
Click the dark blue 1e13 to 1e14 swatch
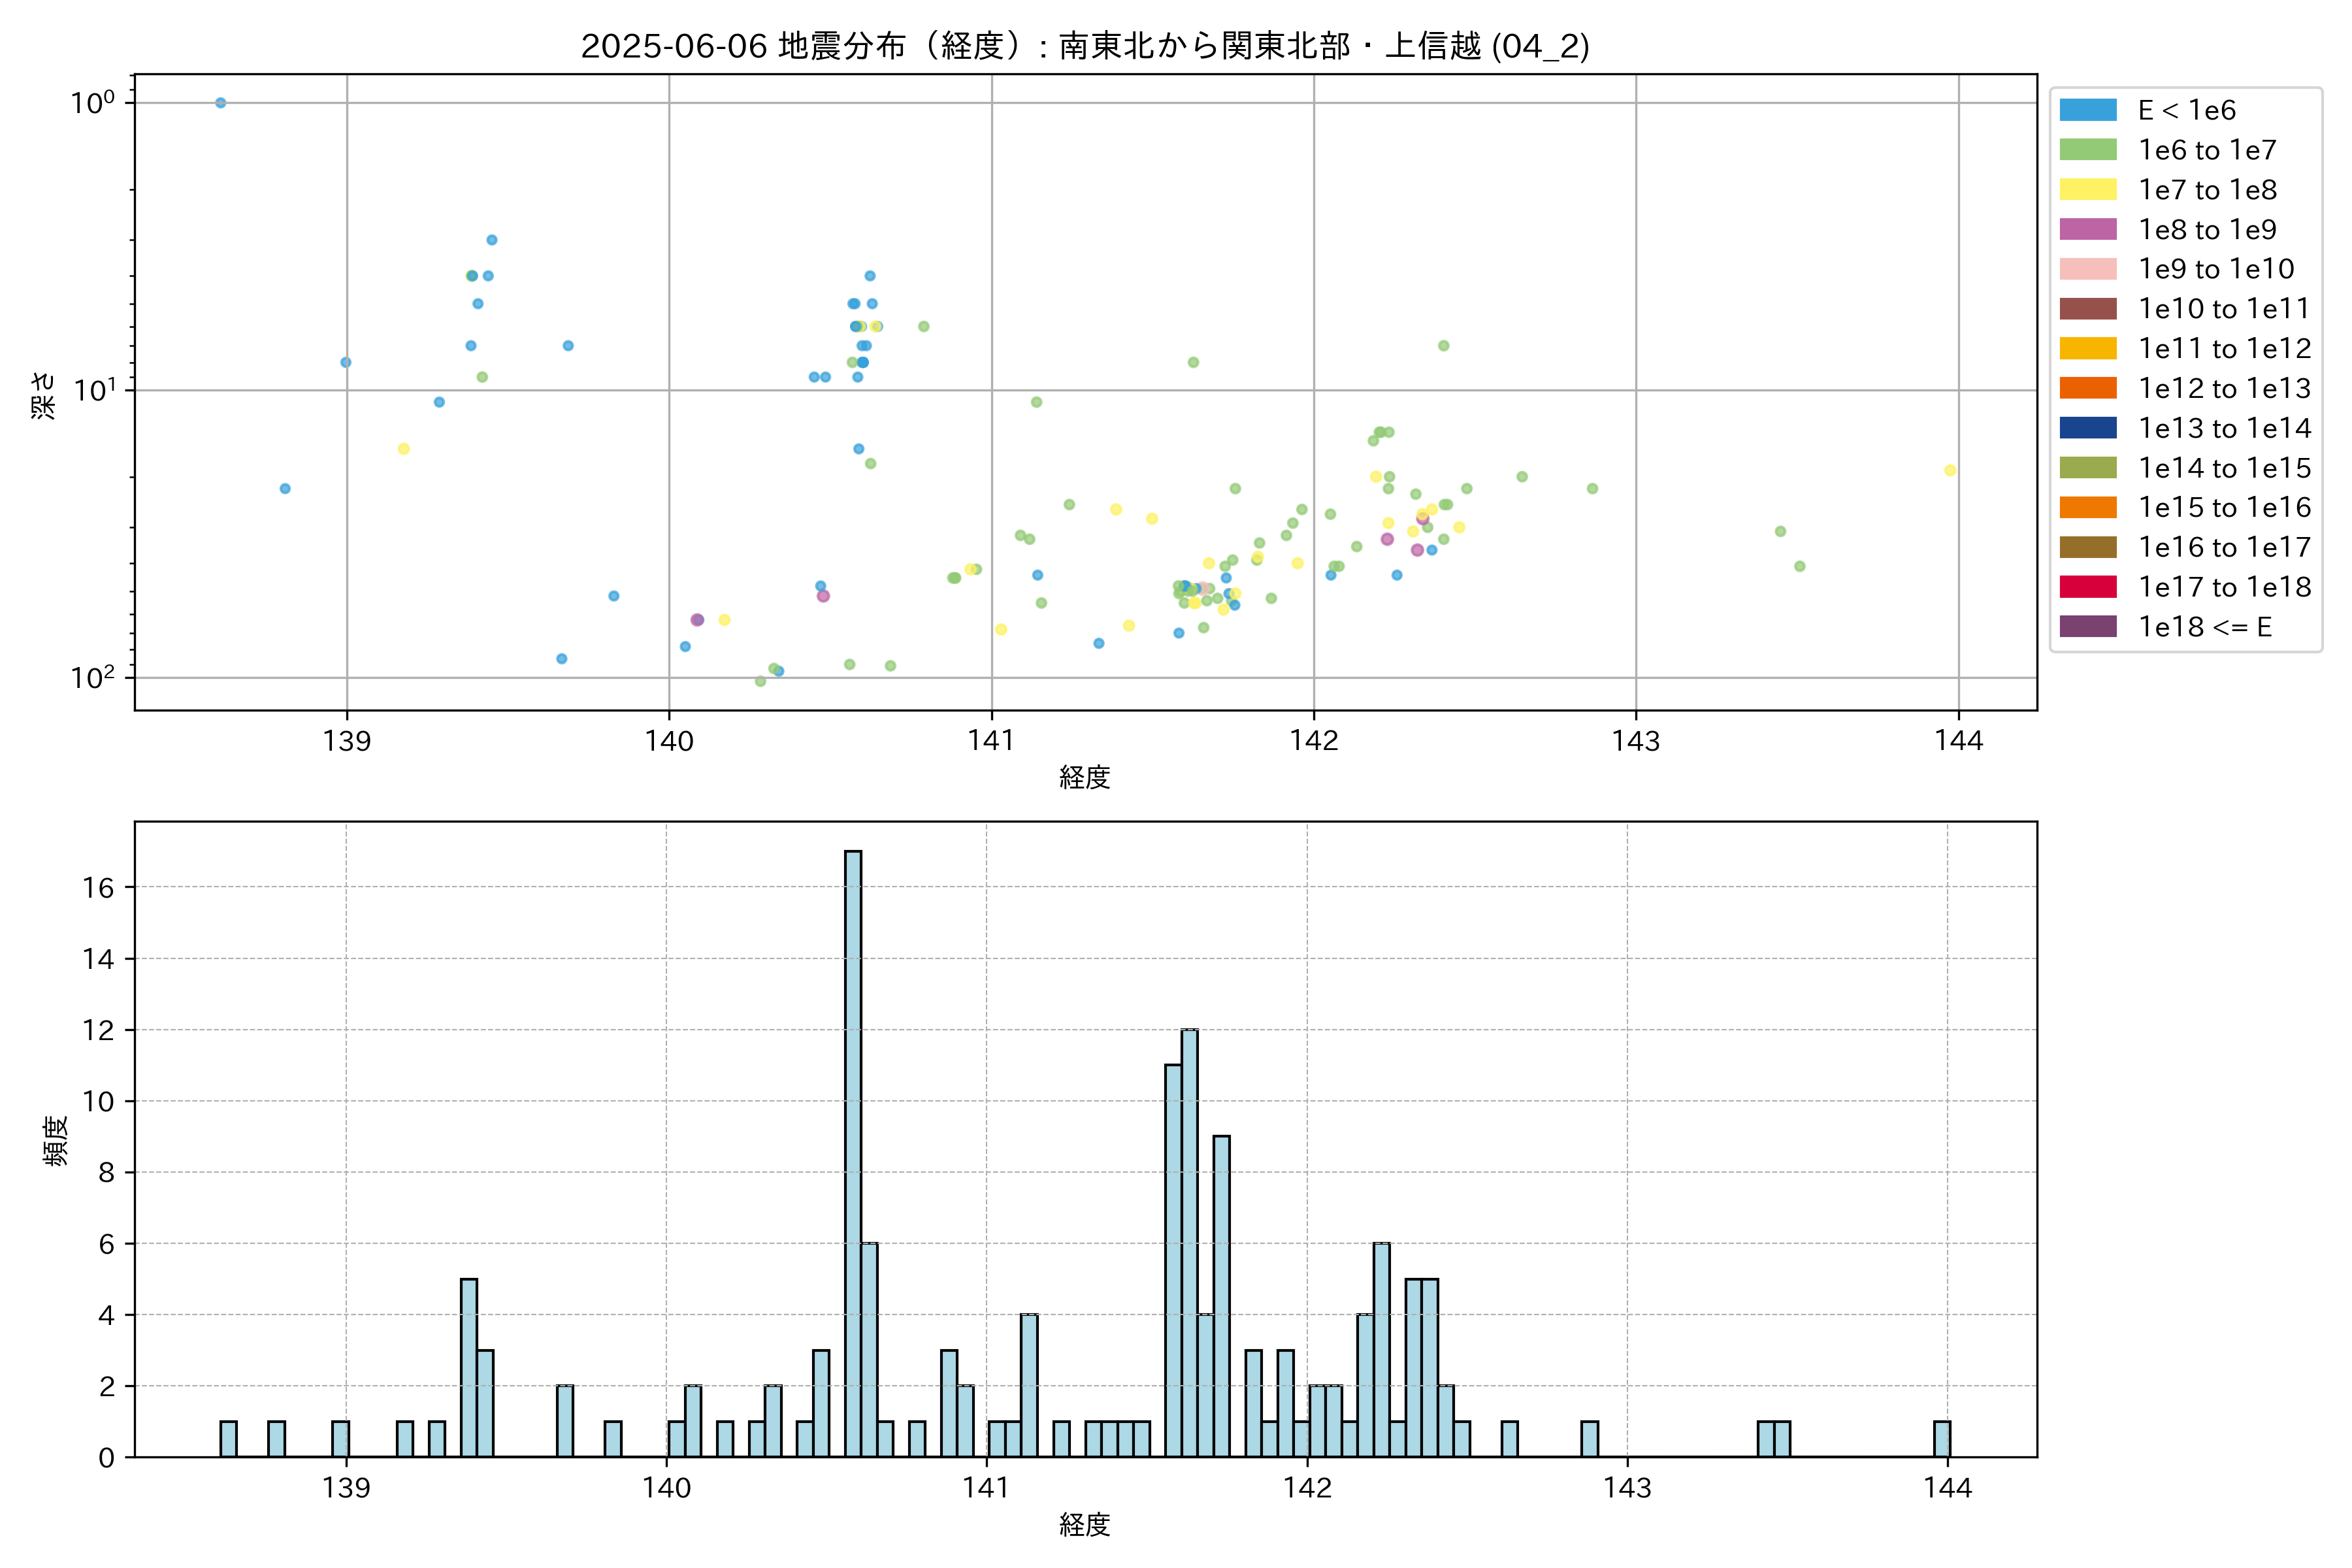click(x=2087, y=428)
